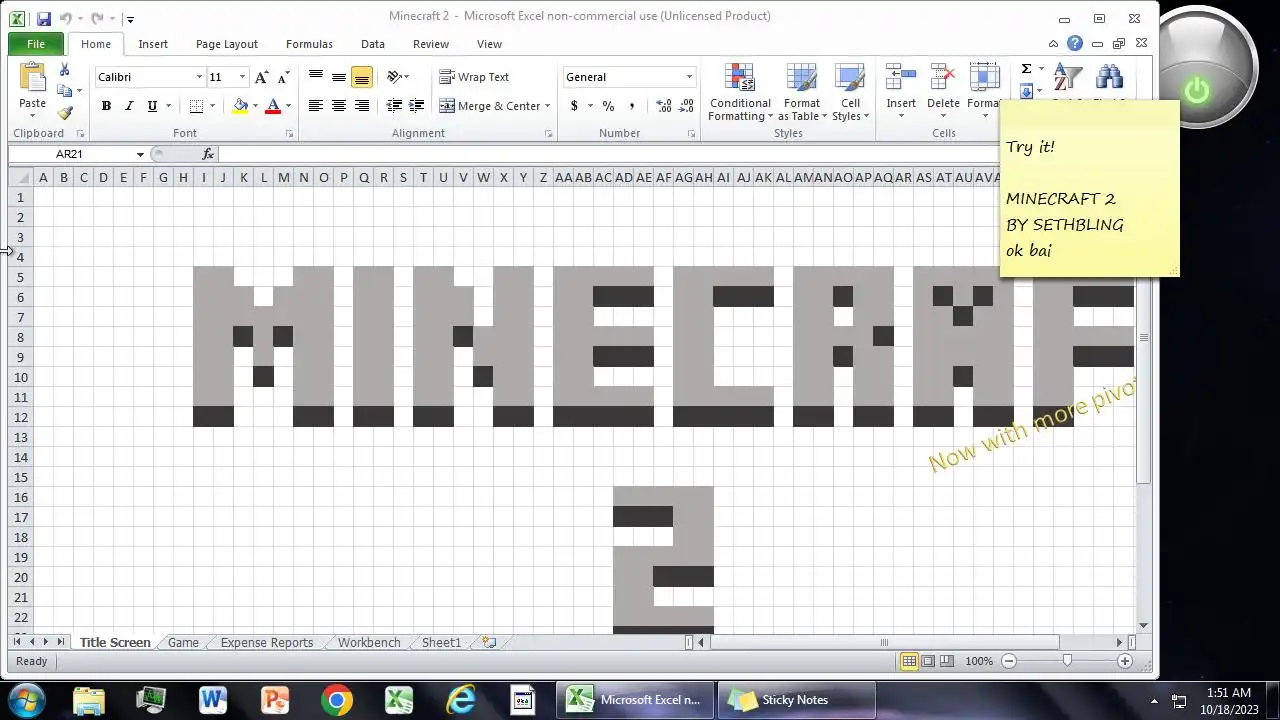
Task: Click the Windows Start button
Action: 26,699
